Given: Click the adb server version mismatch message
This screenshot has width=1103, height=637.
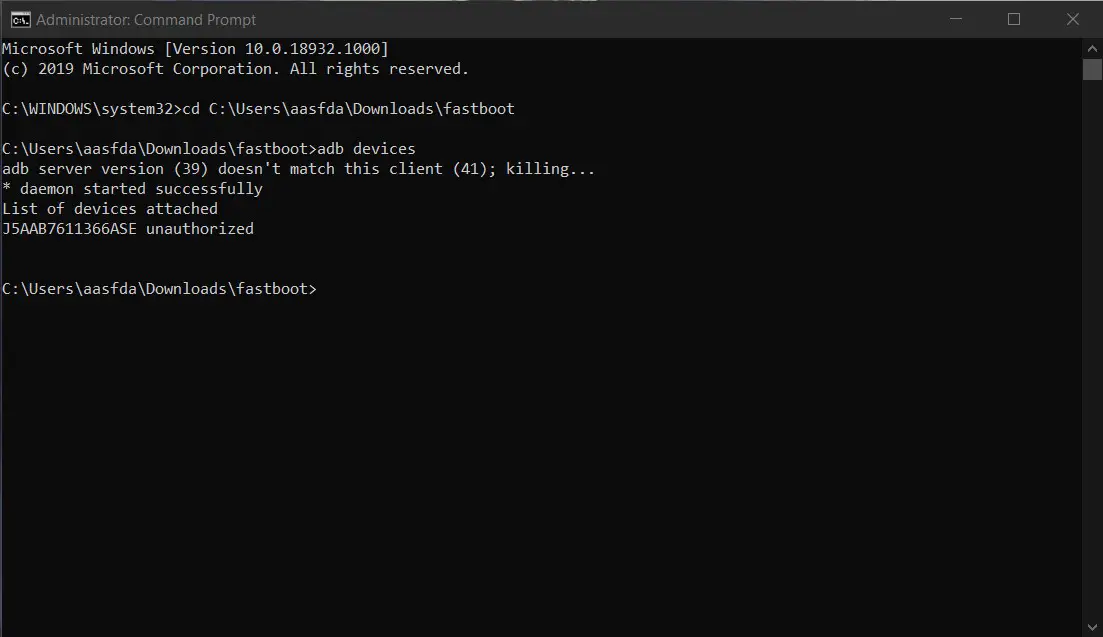Looking at the screenshot, I should tap(298, 169).
